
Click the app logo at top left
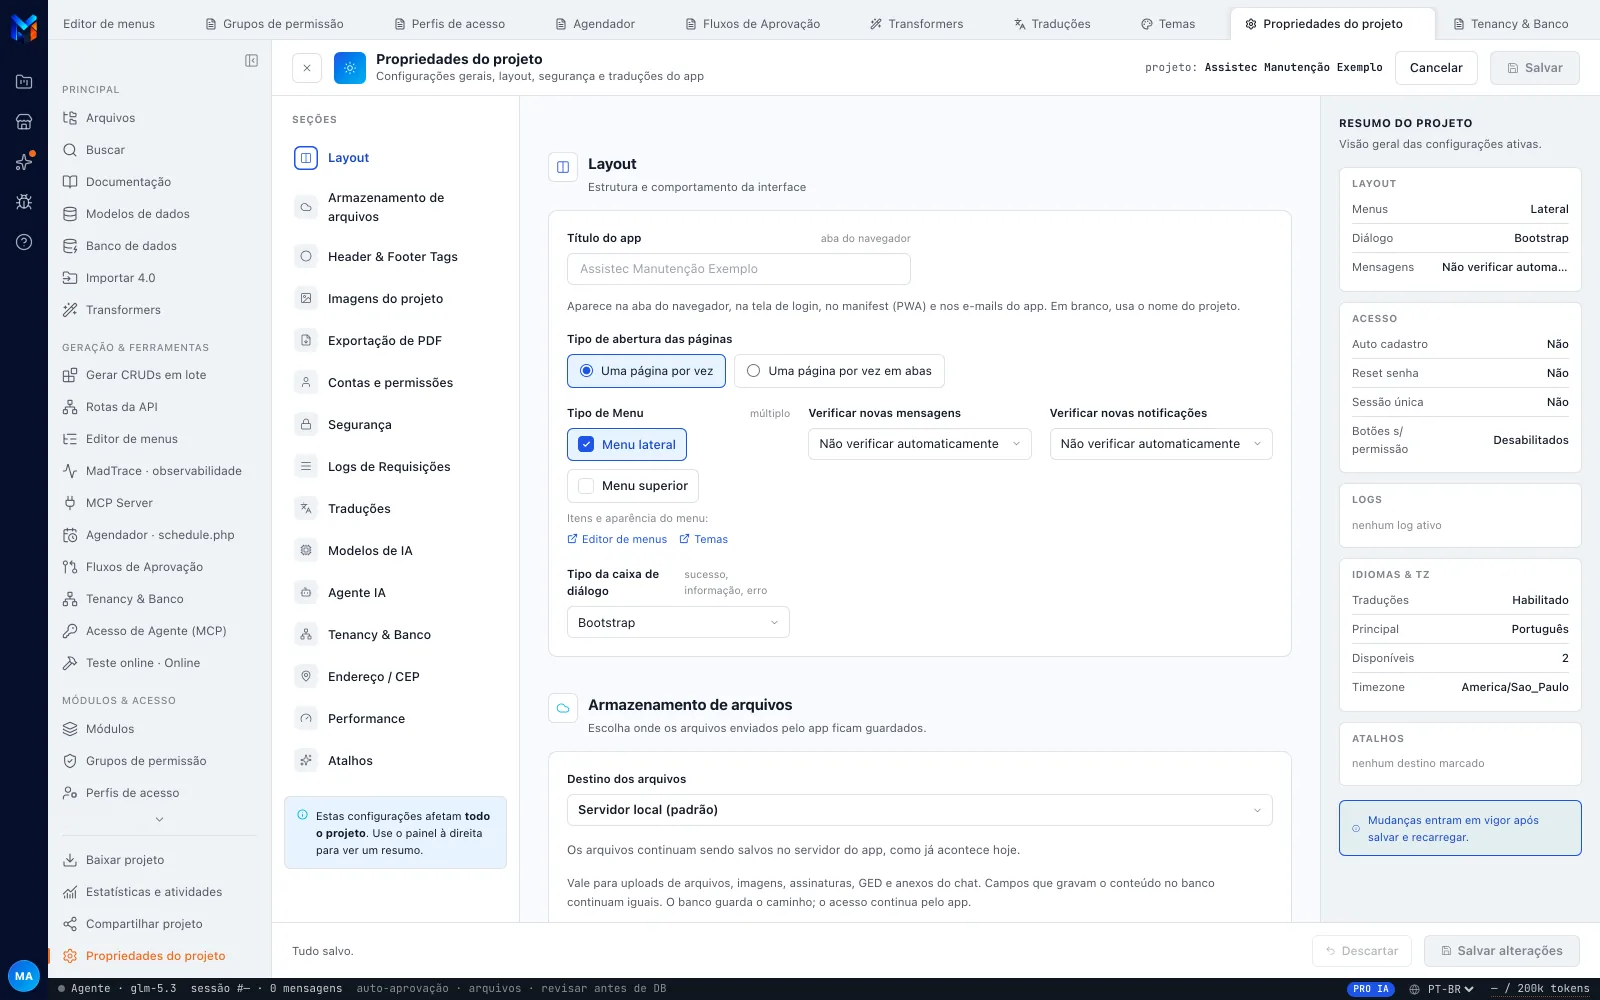[24, 27]
